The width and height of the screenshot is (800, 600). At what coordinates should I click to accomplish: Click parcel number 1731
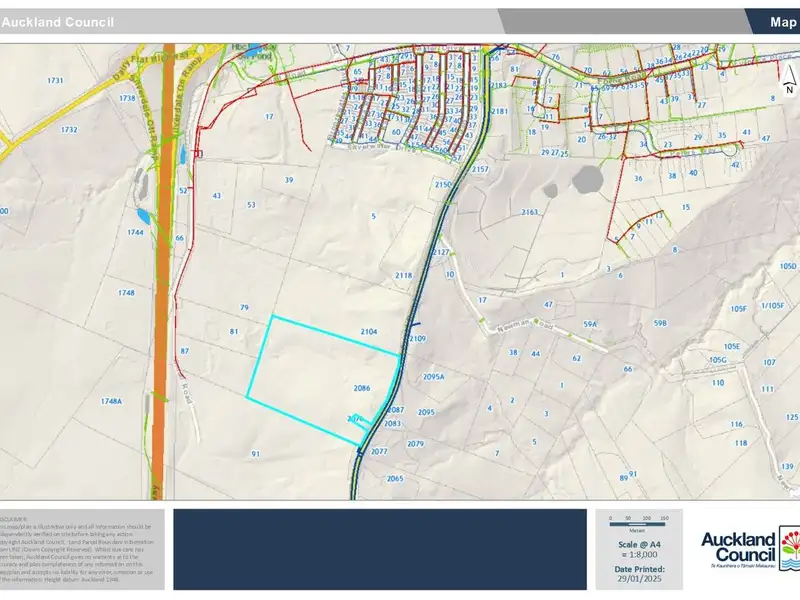[55, 80]
